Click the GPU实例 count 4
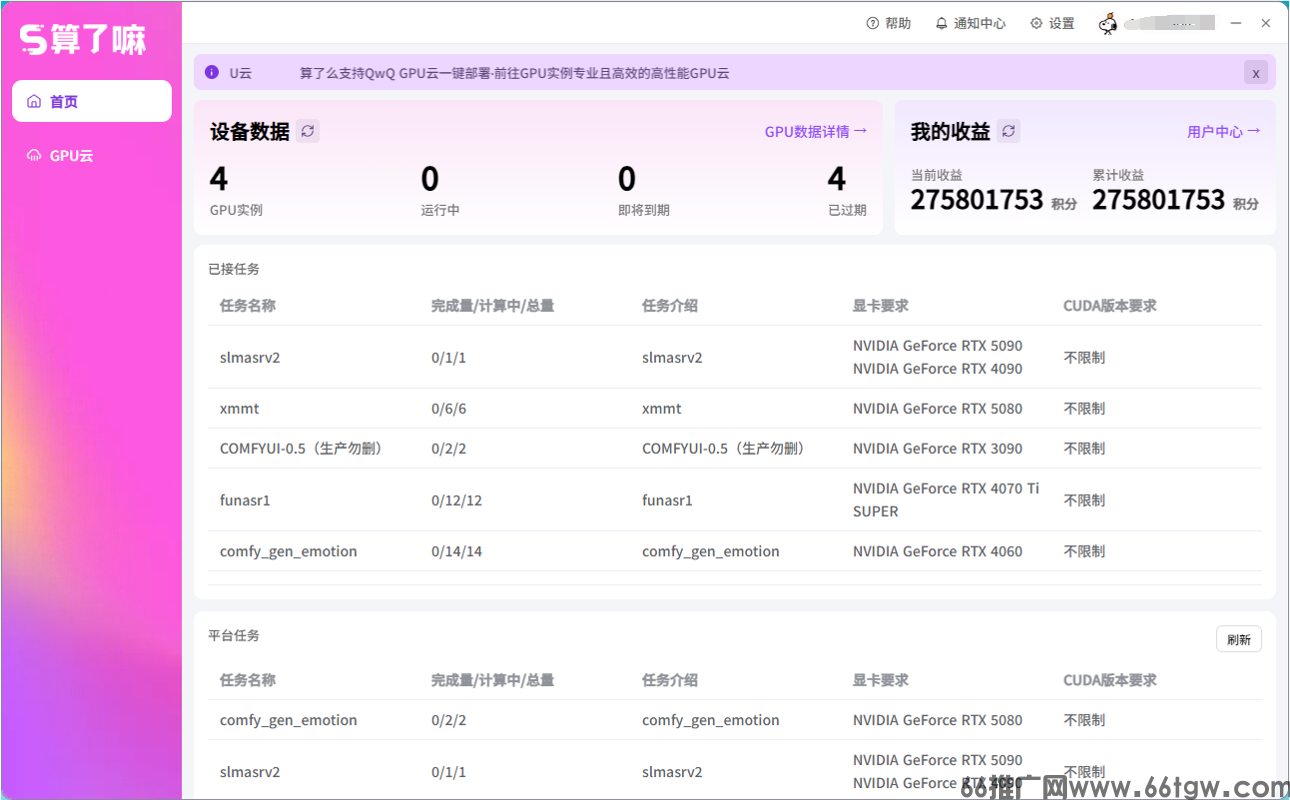Viewport: 1290px width, 800px height. click(x=219, y=179)
